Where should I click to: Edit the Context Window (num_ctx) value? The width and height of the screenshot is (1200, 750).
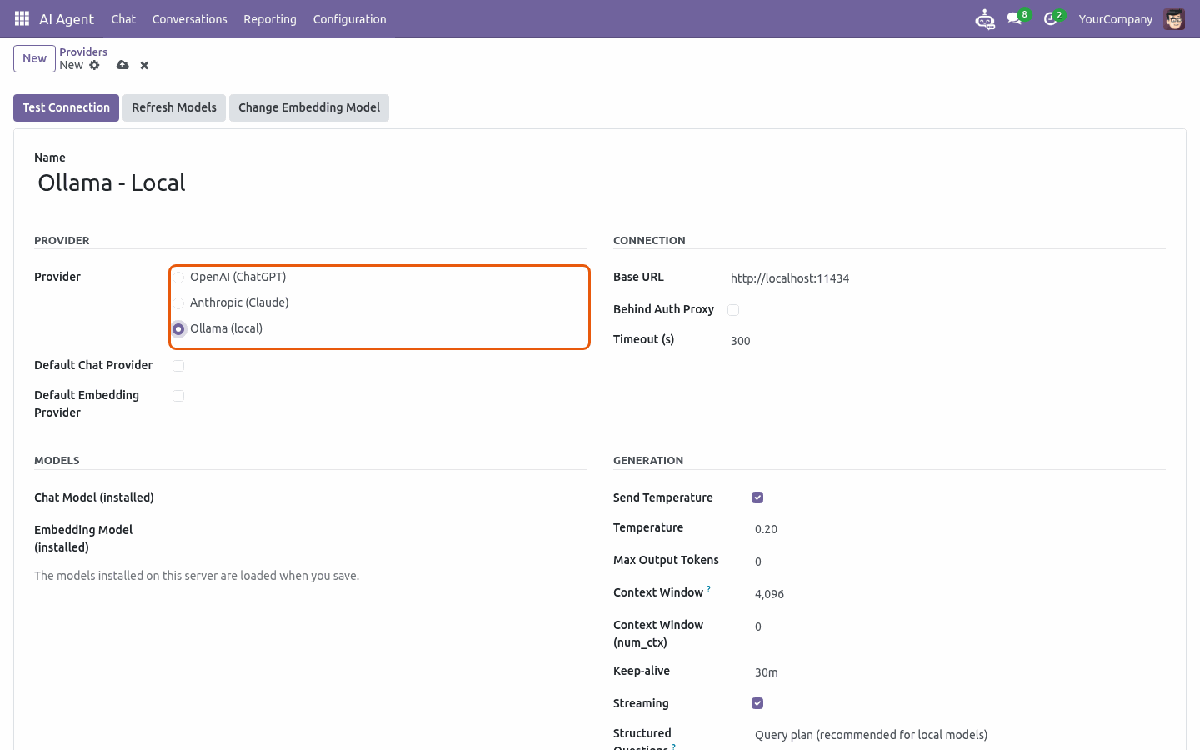[959, 627]
